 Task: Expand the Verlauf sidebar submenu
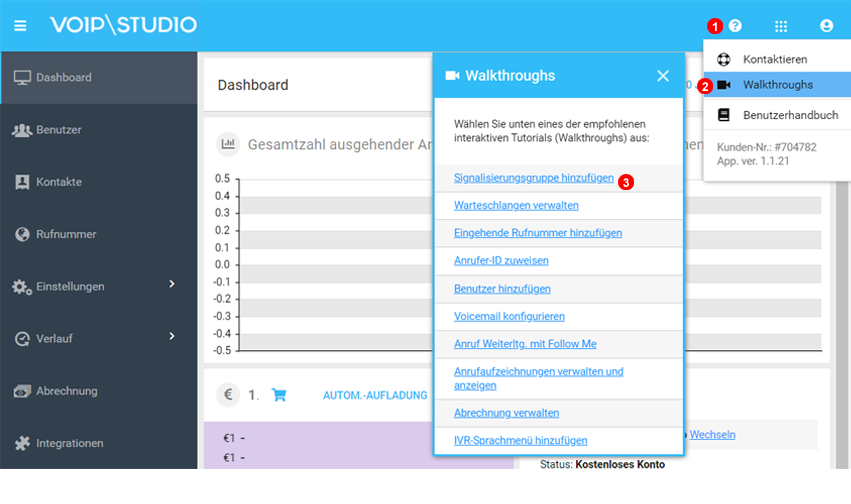tap(171, 337)
